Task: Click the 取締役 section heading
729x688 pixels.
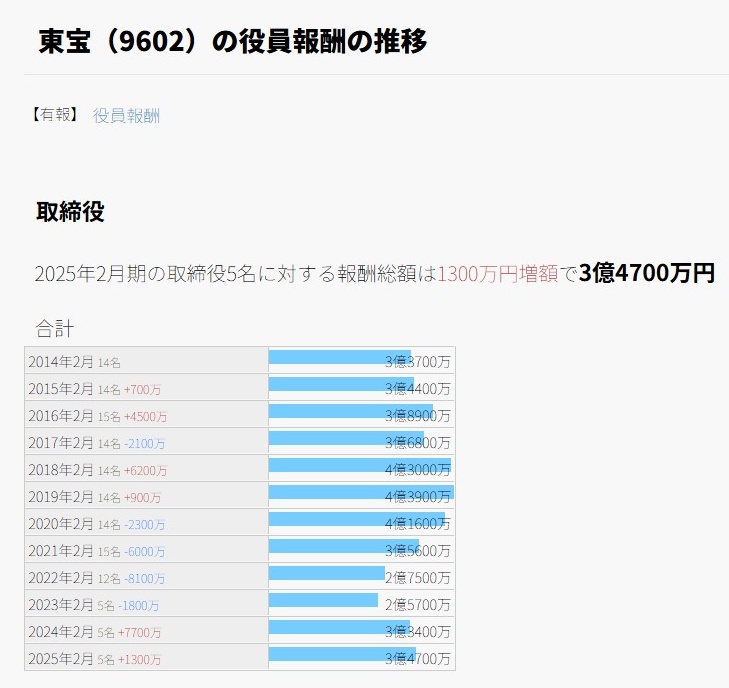Action: (x=70, y=212)
